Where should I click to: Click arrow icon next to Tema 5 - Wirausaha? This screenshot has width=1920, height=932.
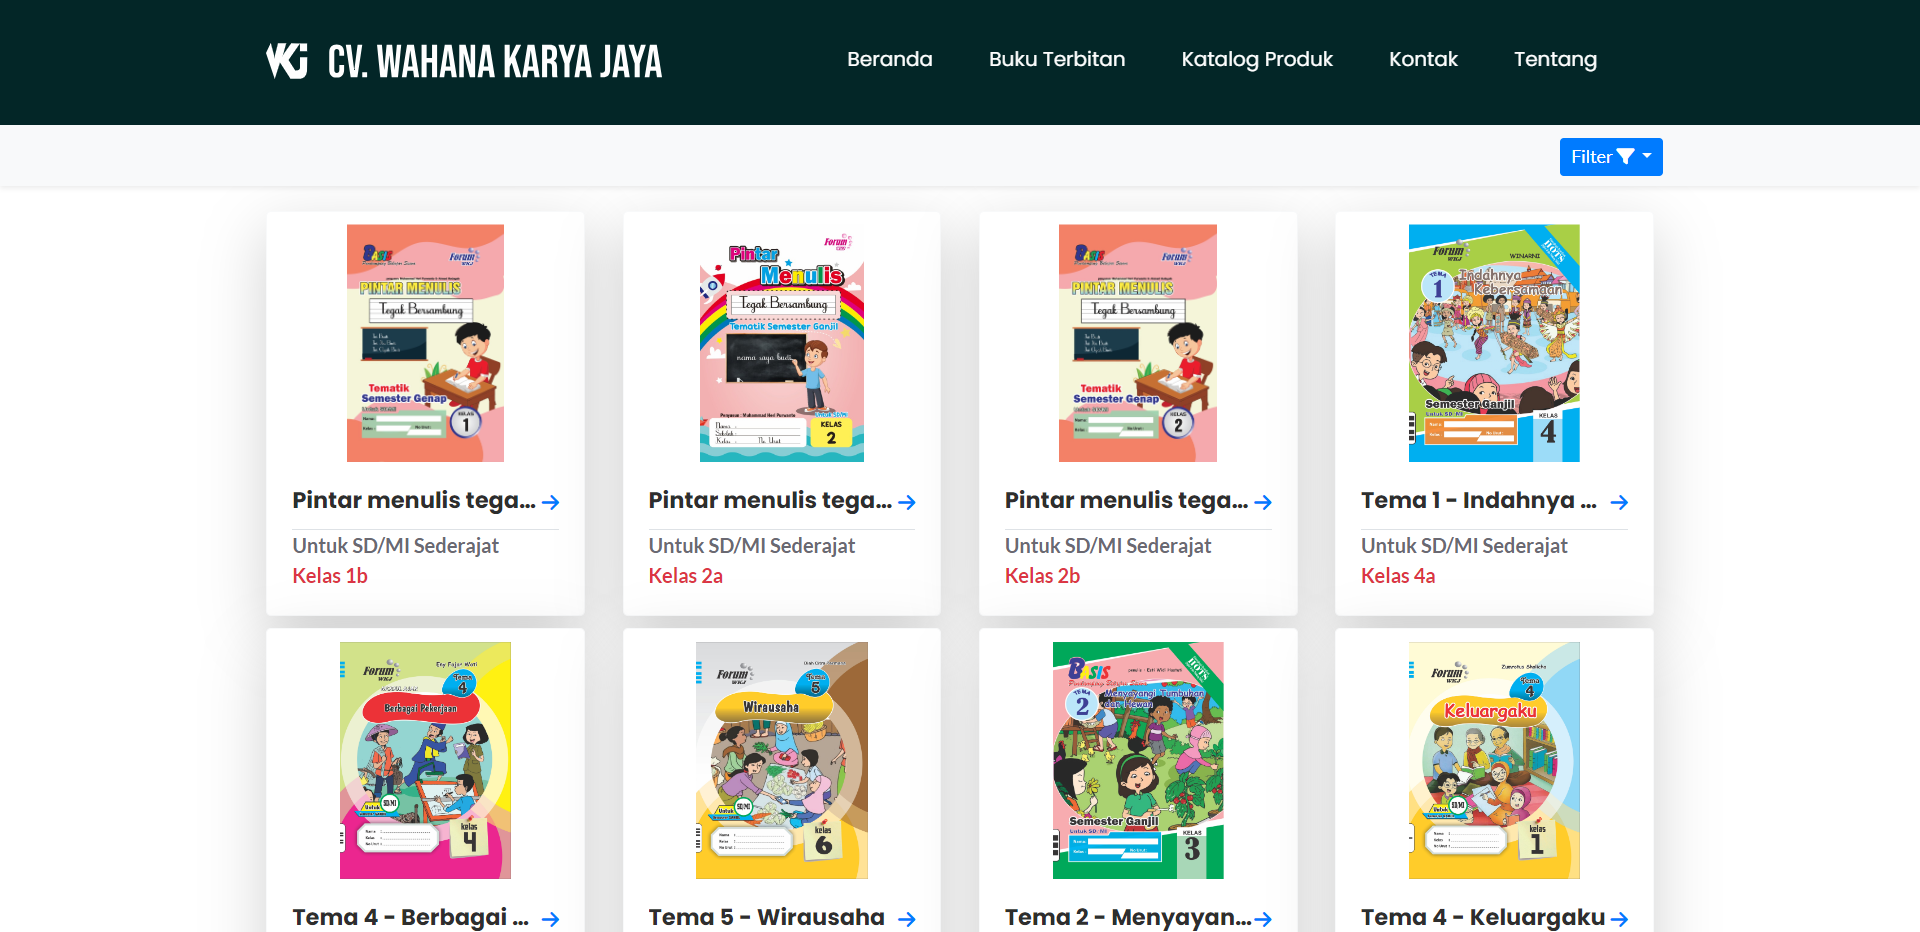(x=906, y=919)
